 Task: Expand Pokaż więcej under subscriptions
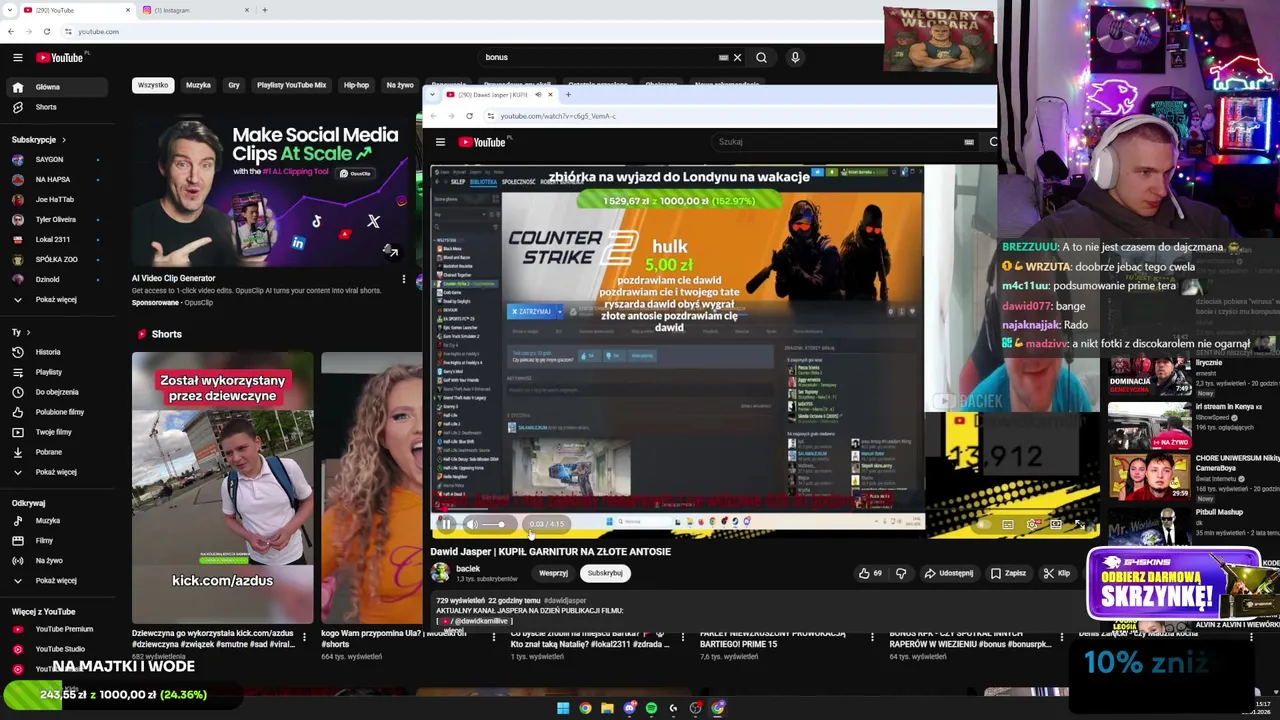55,300
